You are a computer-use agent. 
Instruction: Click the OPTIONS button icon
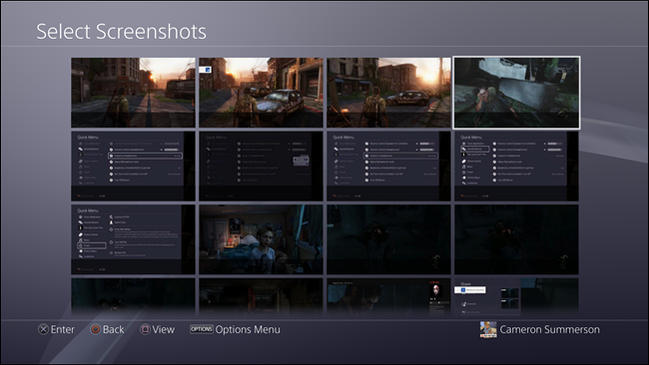[x=202, y=329]
